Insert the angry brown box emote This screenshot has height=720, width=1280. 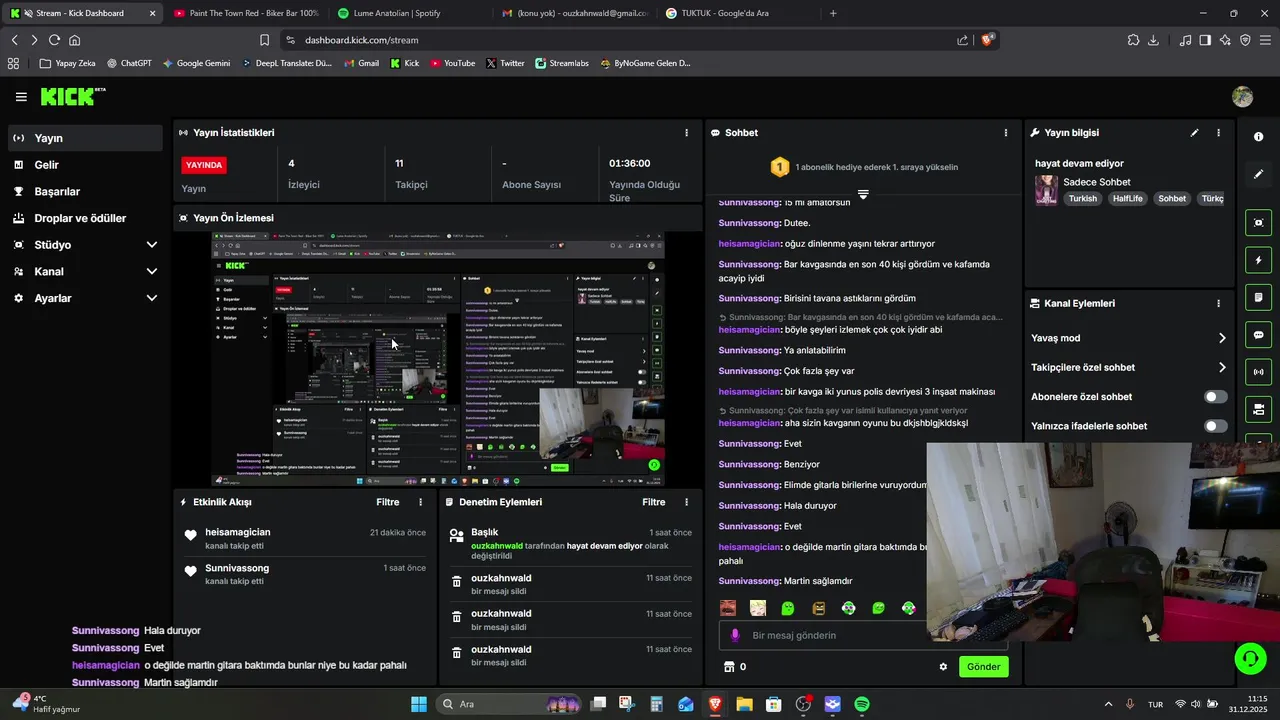pos(818,607)
